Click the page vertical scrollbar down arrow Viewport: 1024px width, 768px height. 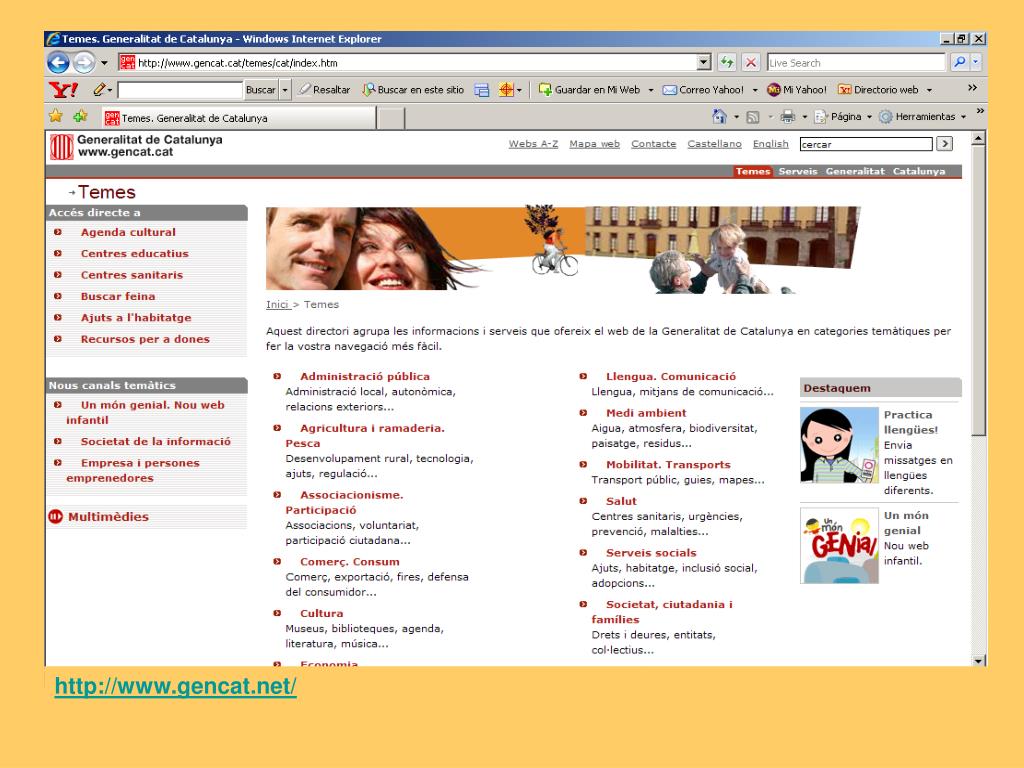point(978,660)
